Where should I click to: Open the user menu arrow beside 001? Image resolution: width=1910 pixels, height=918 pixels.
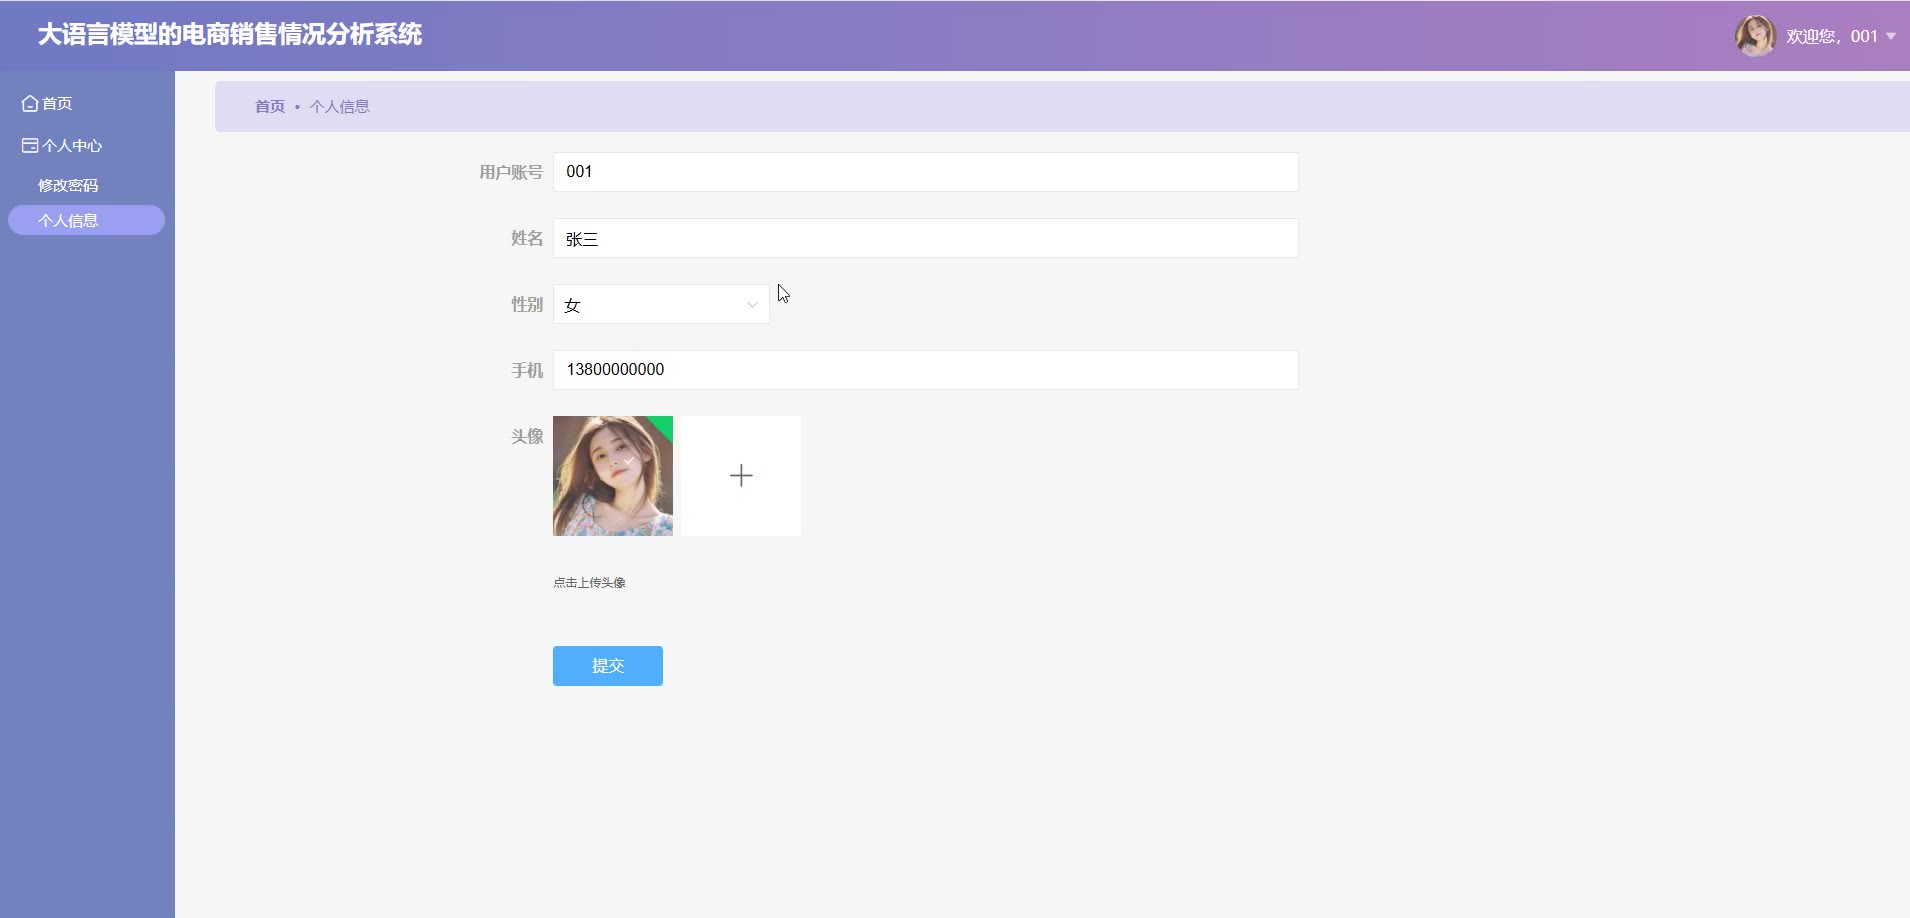(1891, 36)
